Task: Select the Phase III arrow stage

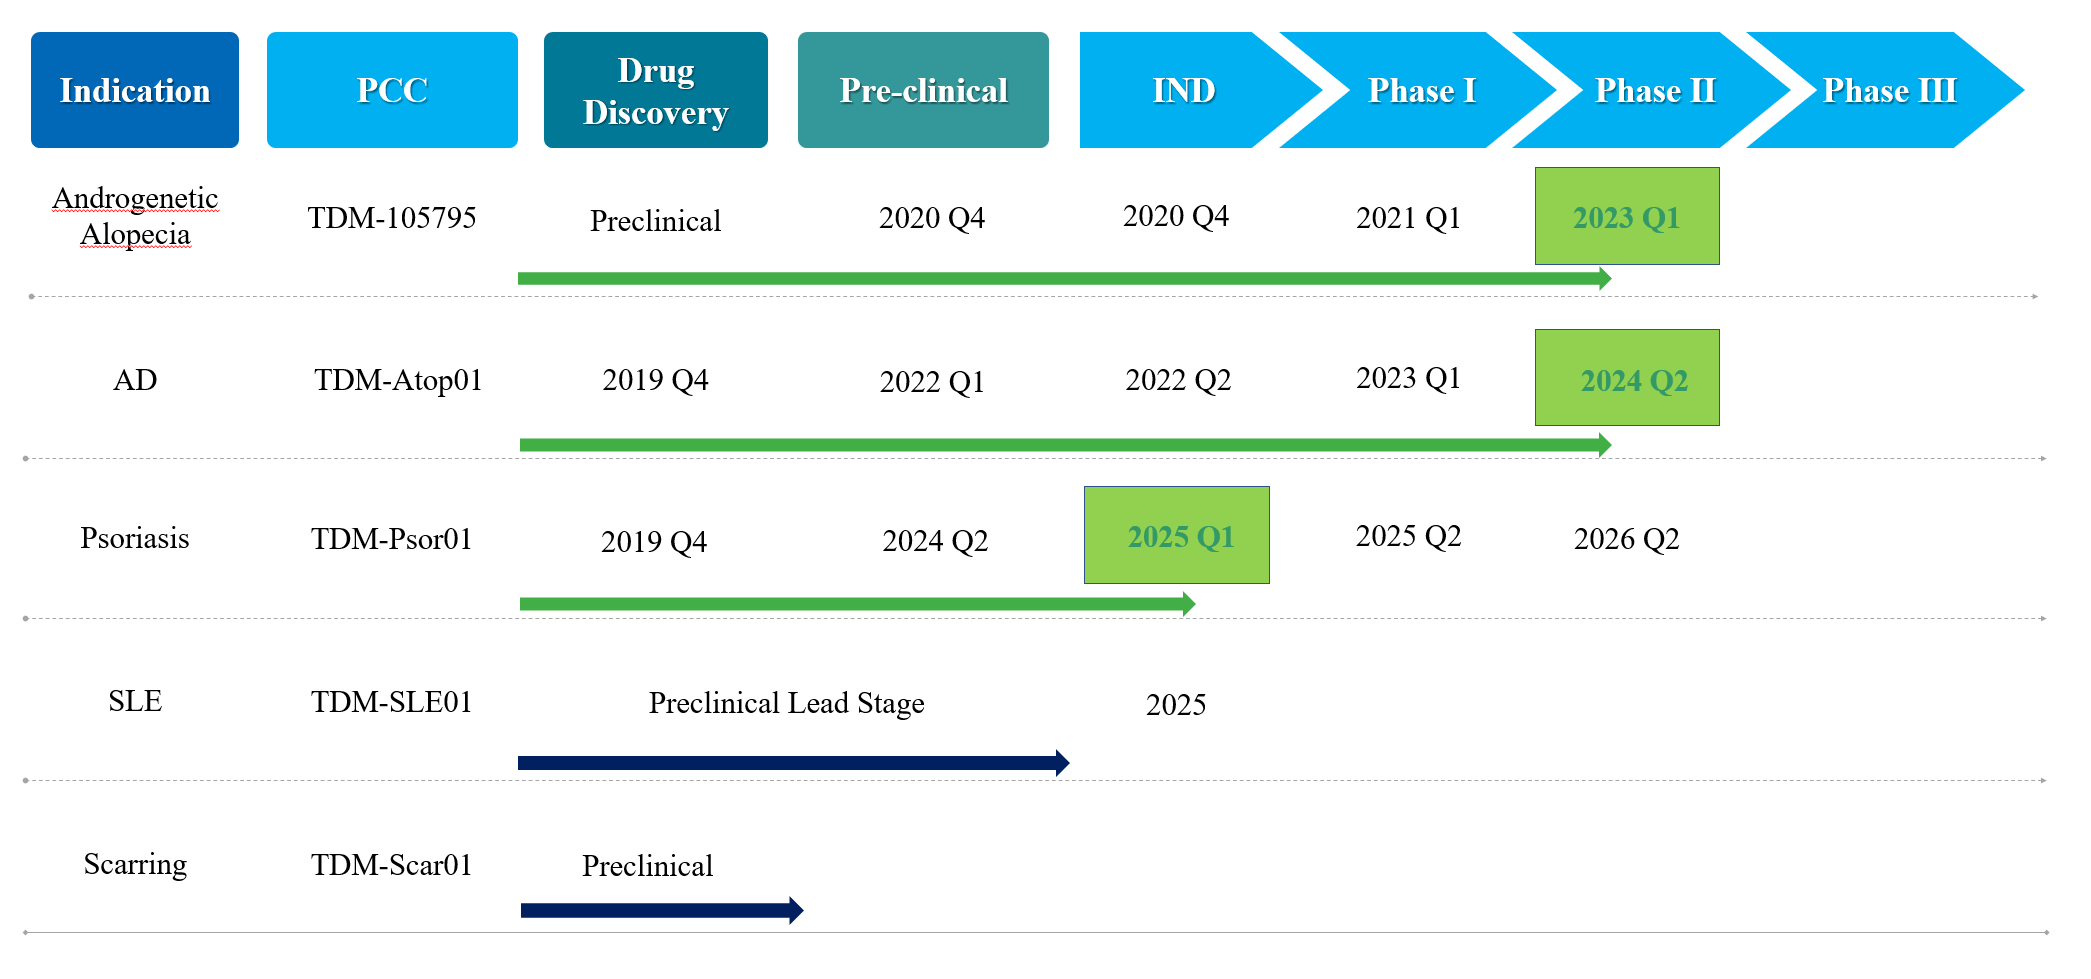Action: [1889, 90]
